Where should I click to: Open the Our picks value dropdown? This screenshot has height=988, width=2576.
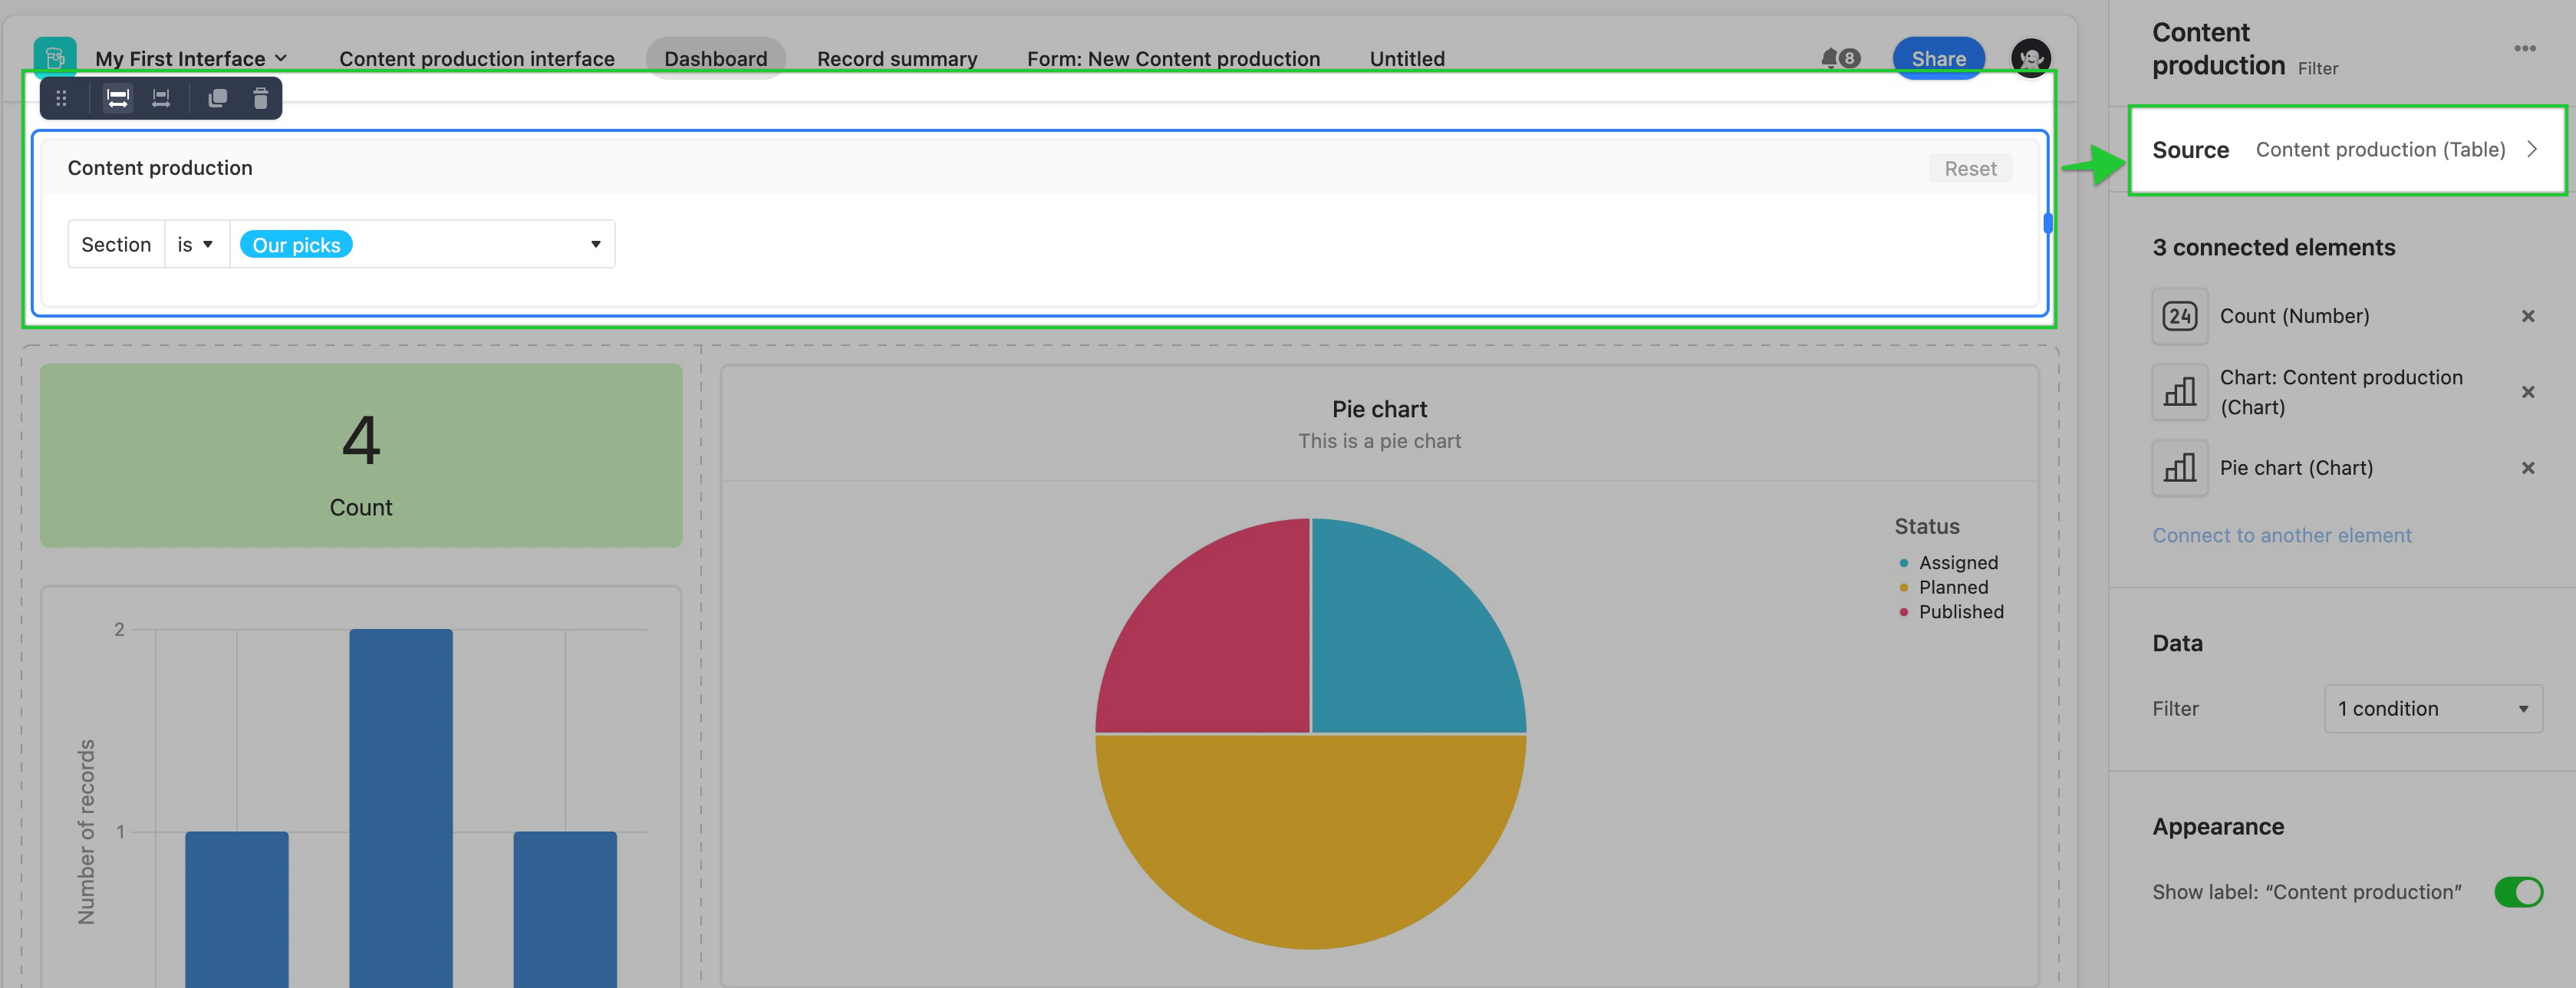pyautogui.click(x=422, y=245)
